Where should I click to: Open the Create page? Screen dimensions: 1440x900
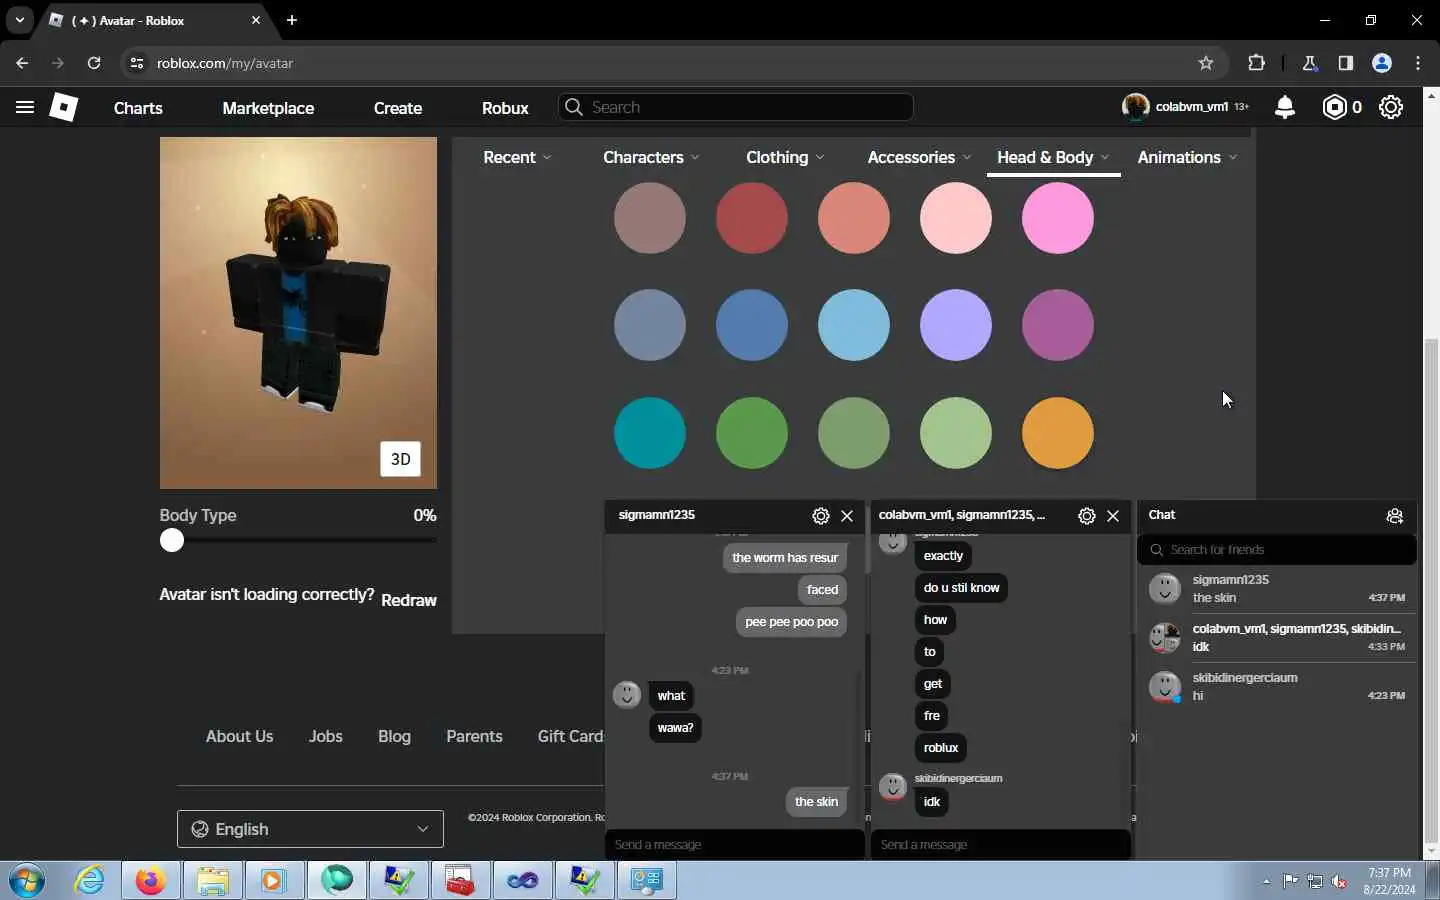[x=398, y=108]
